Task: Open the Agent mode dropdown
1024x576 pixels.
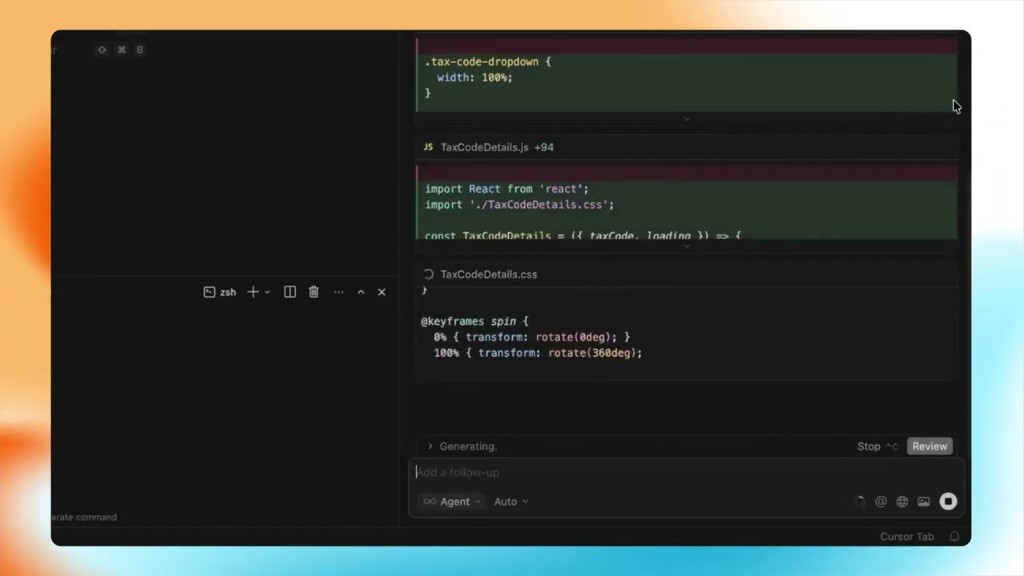Action: tap(455, 501)
